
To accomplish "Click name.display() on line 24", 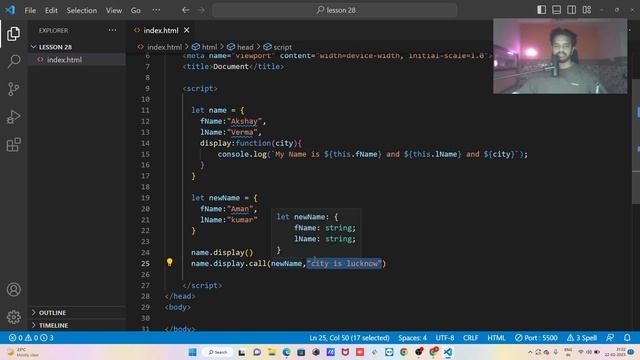I will coord(222,252).
